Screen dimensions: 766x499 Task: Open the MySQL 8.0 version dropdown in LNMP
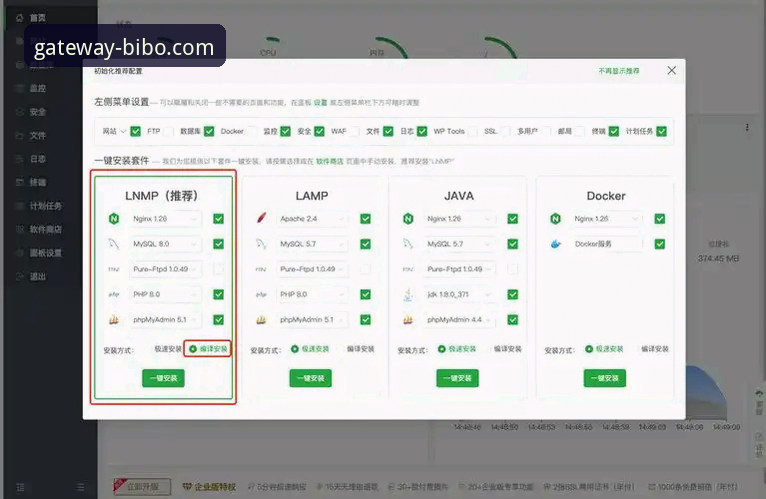point(166,244)
